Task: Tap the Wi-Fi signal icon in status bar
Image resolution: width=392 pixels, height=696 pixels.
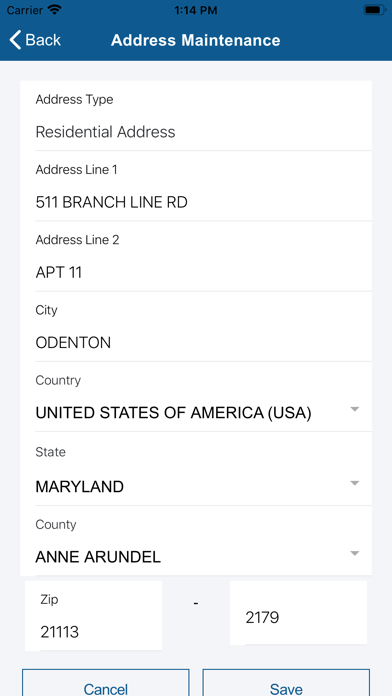Action: [55, 10]
